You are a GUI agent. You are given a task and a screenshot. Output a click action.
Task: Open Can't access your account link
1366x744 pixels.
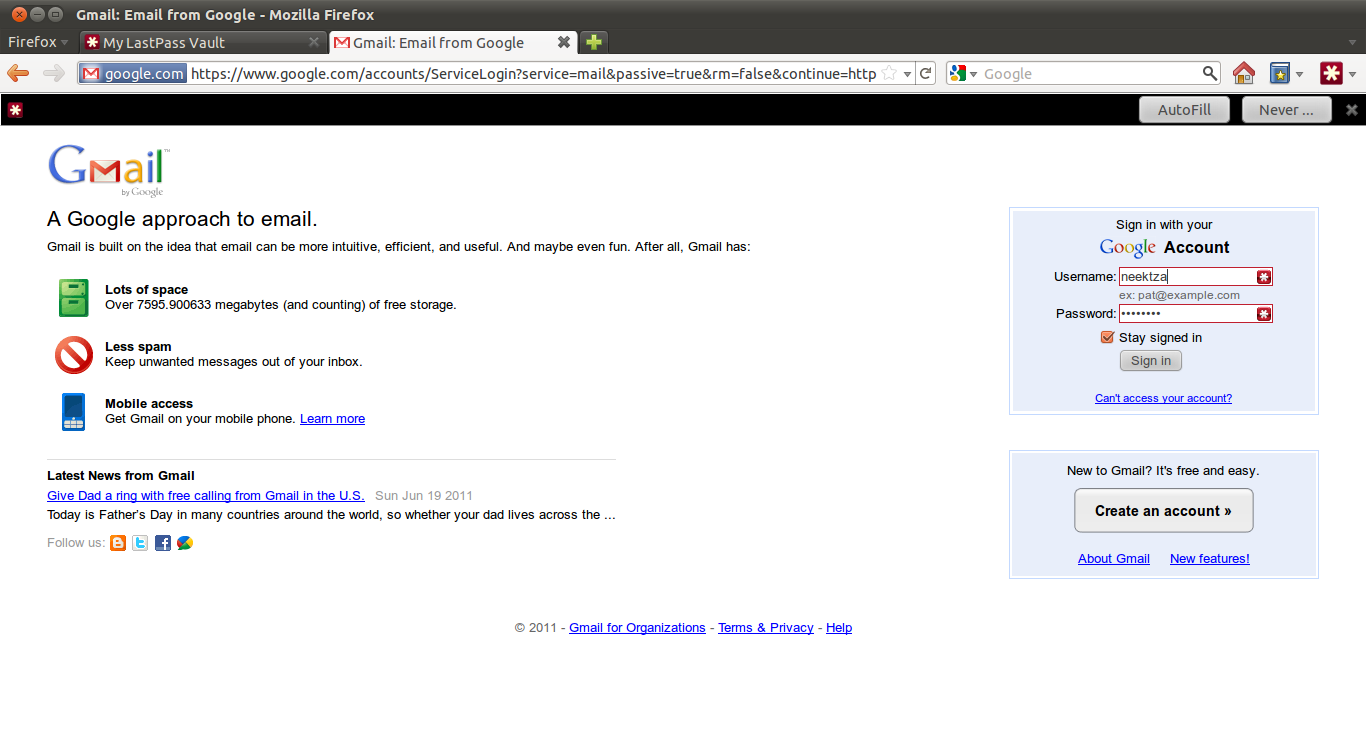click(1163, 398)
